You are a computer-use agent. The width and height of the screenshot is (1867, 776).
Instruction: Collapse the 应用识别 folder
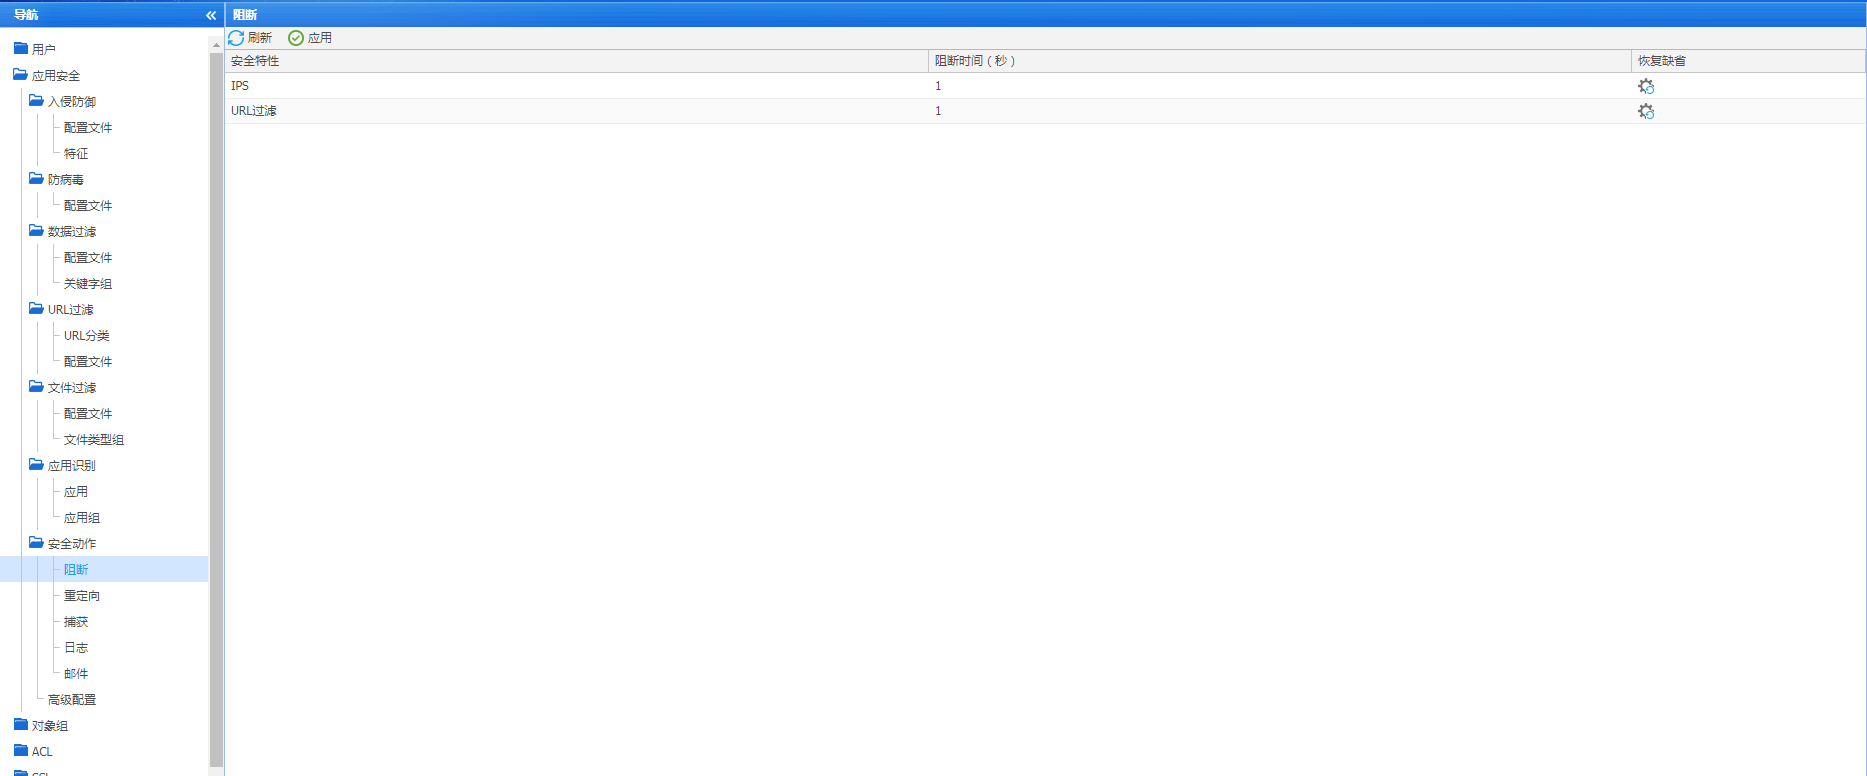(x=37, y=465)
